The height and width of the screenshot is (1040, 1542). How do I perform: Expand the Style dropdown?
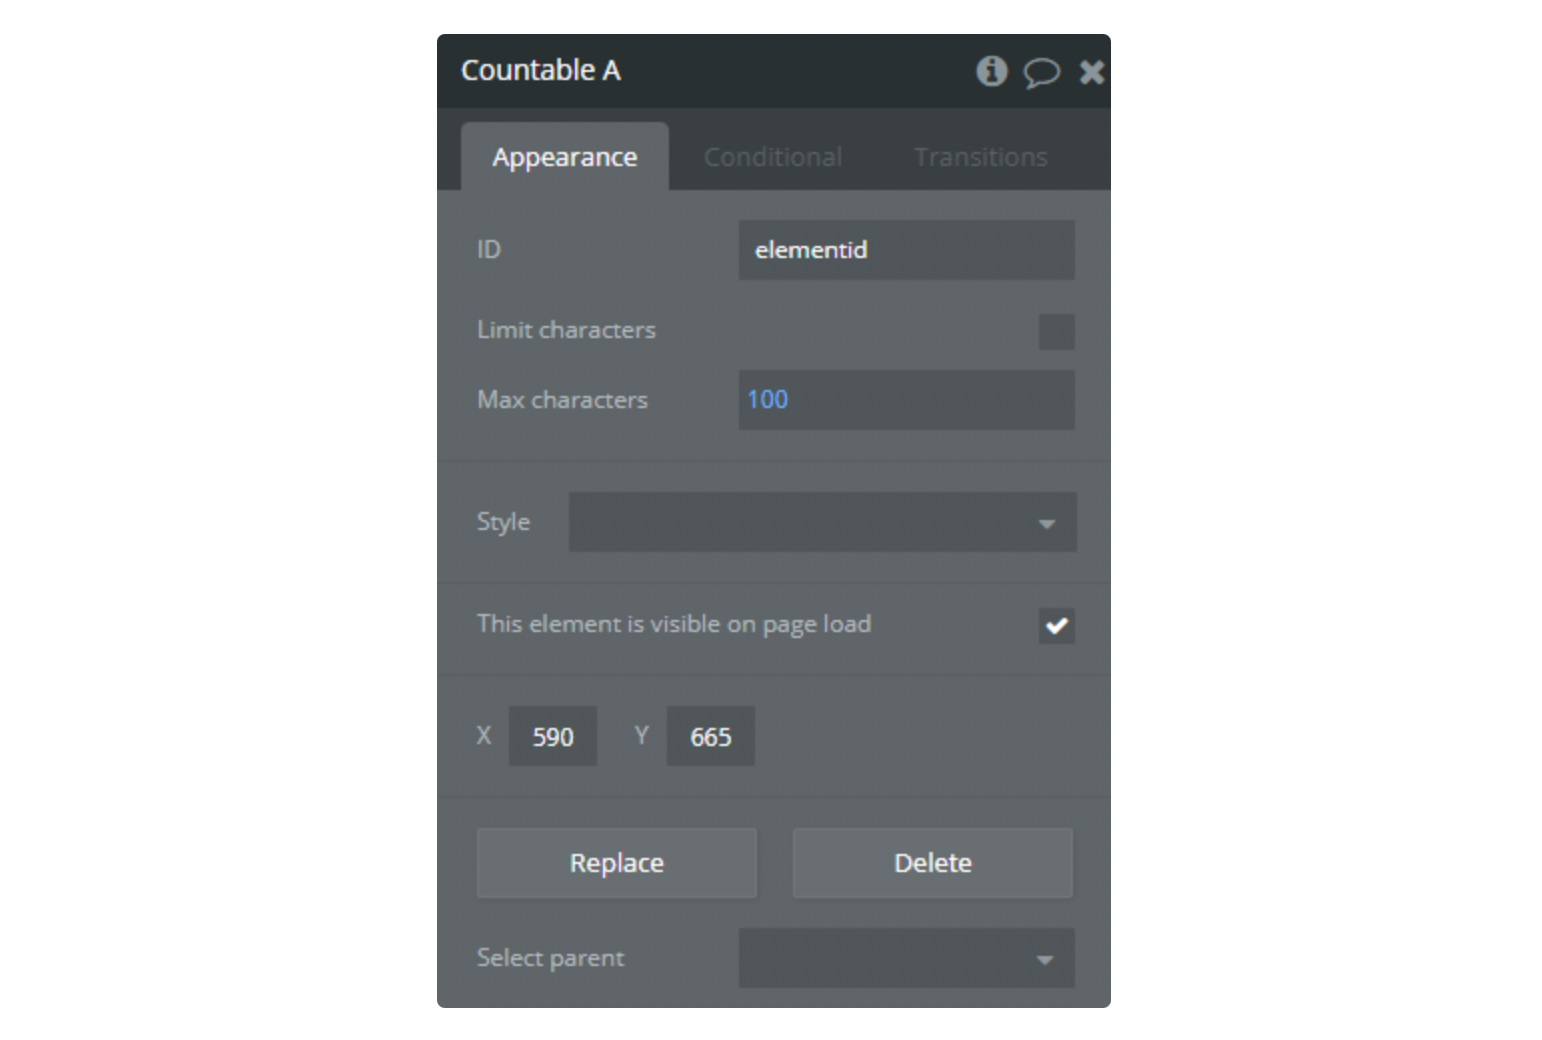coord(822,522)
